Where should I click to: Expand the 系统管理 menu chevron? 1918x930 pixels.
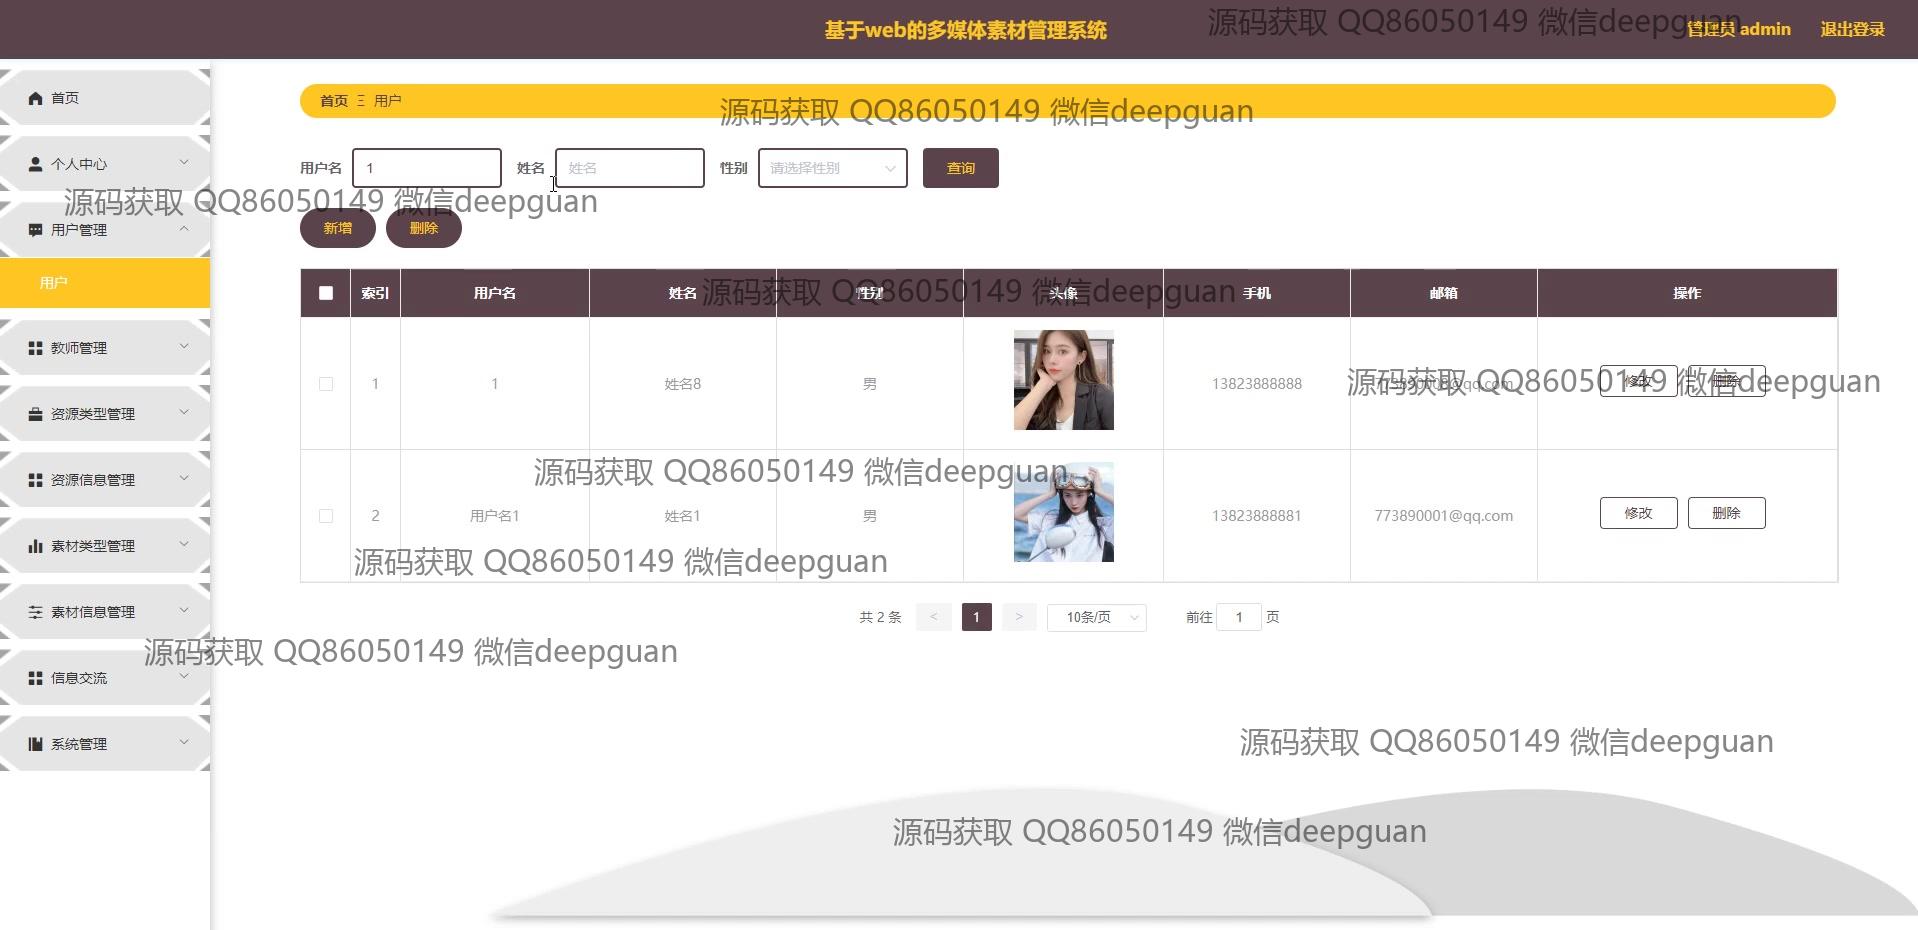pos(184,742)
